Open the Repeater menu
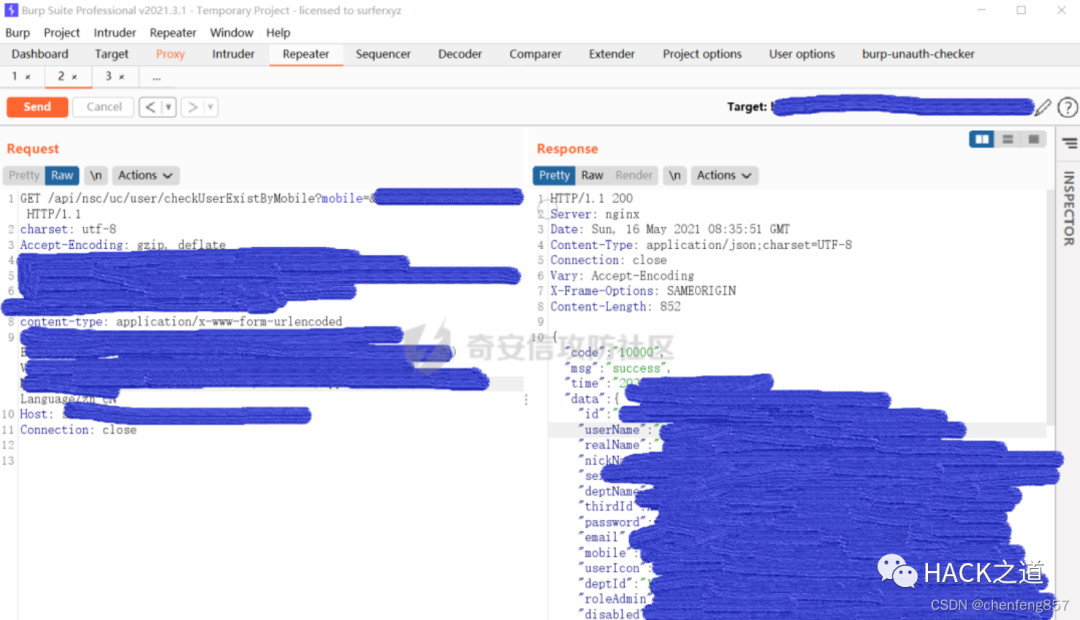This screenshot has width=1080, height=620. 173,32
